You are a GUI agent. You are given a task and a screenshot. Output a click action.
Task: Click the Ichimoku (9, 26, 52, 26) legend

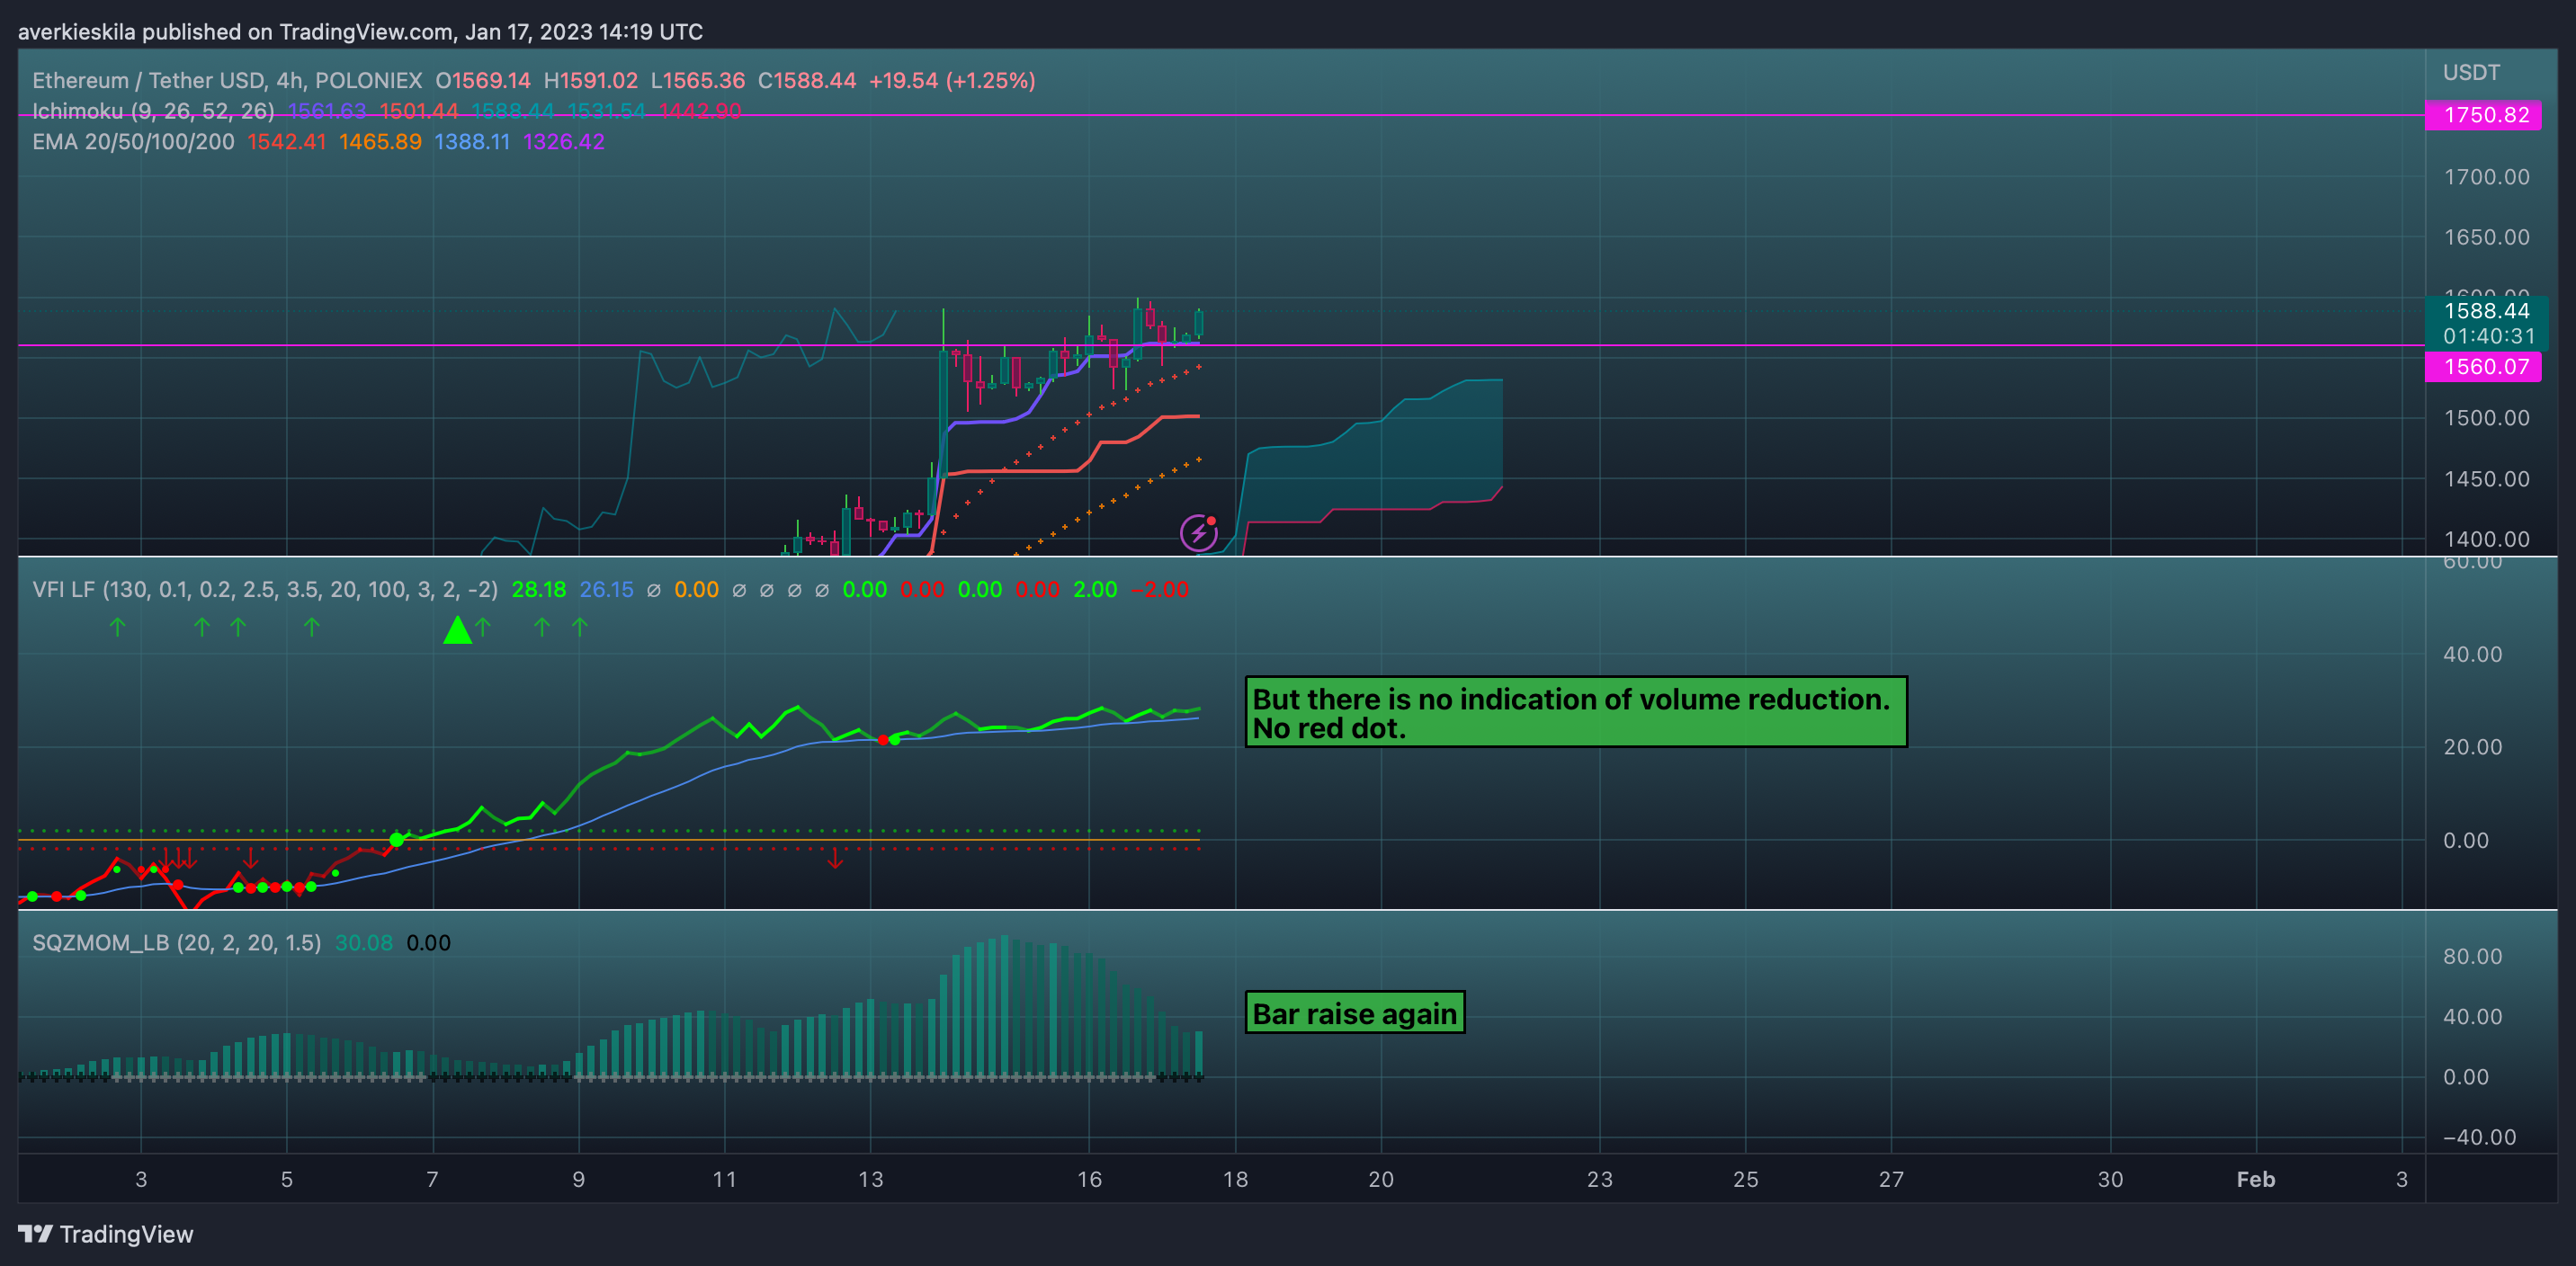(x=153, y=111)
